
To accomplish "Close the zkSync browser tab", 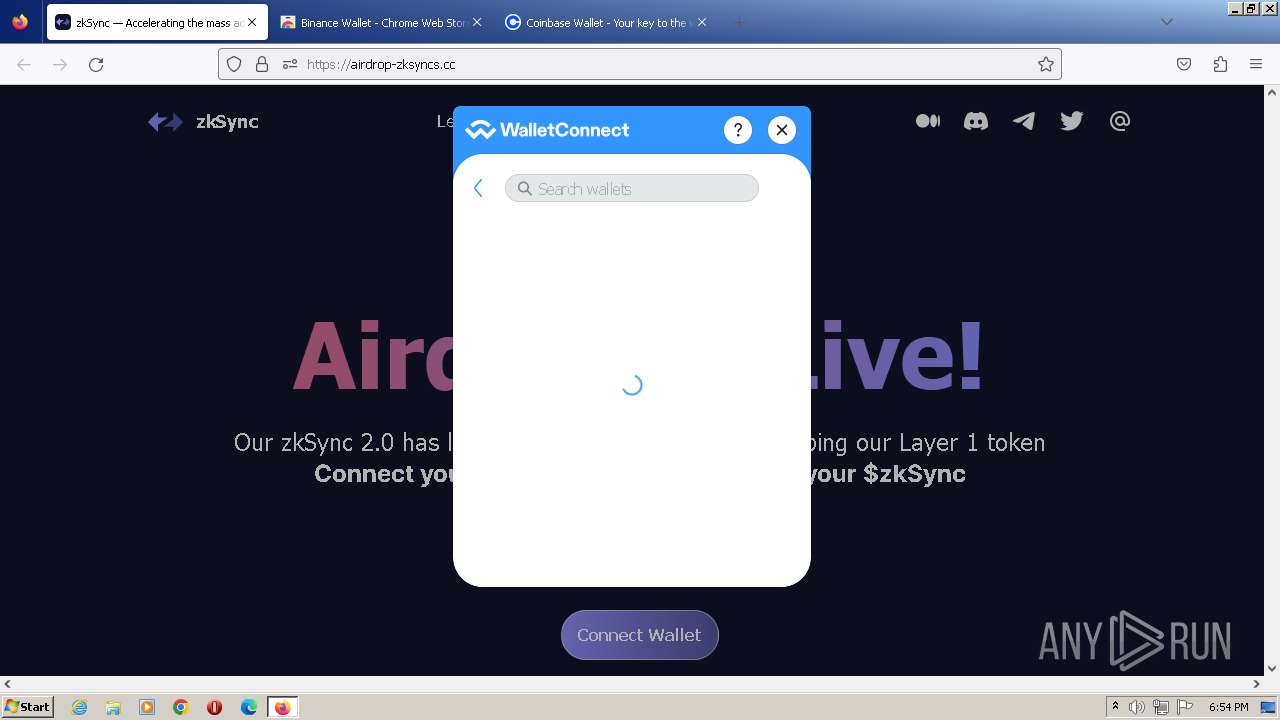I will 252,22.
